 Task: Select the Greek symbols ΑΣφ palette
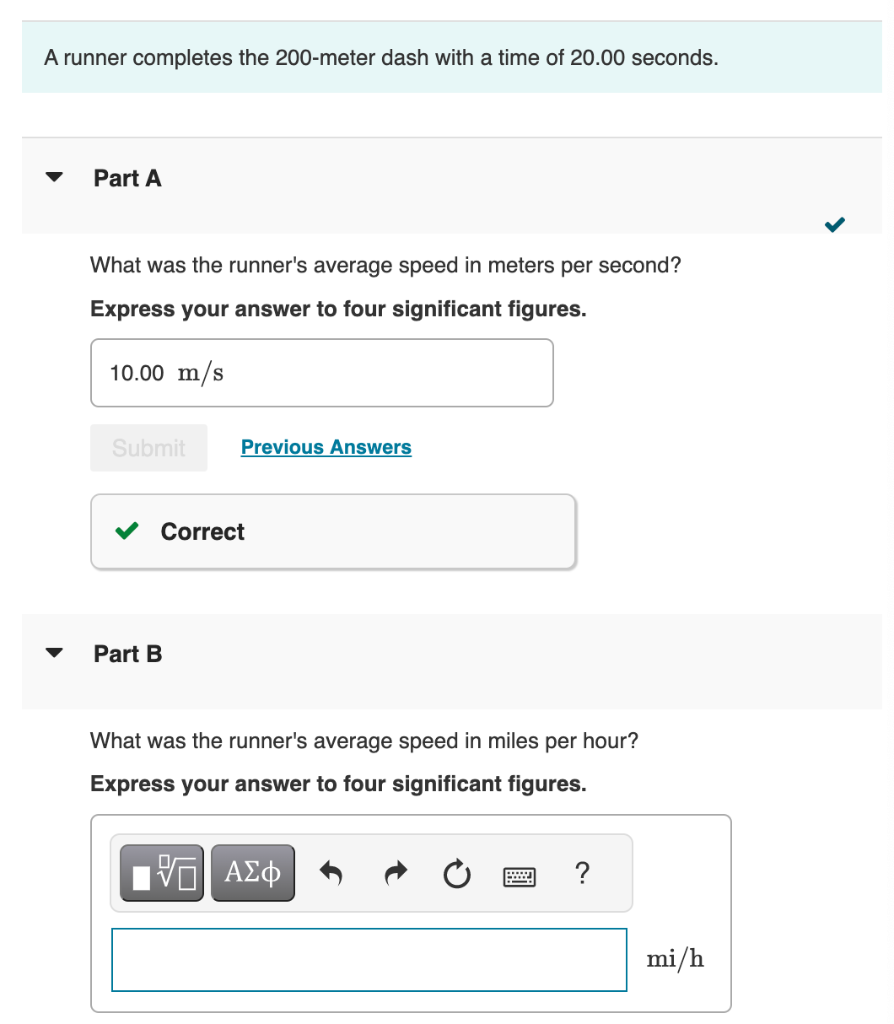(252, 872)
